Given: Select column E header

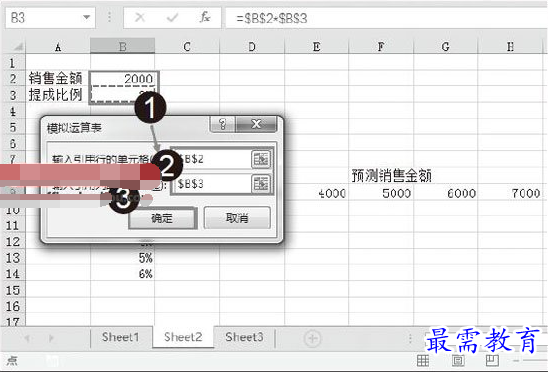Looking at the screenshot, I should [x=316, y=46].
